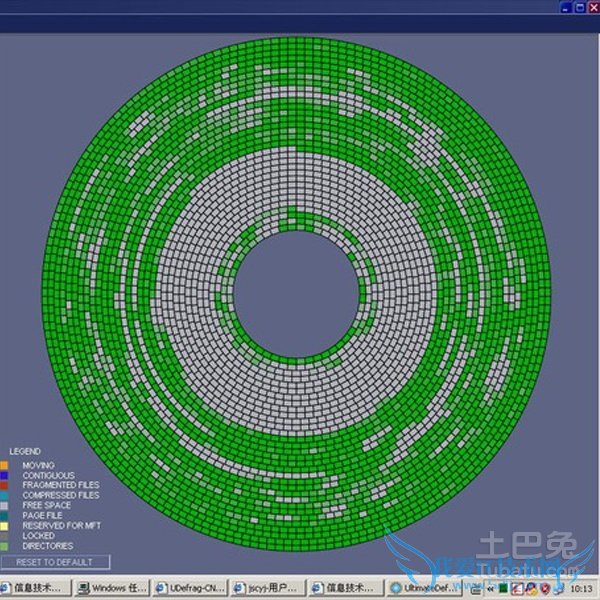Click the gray LOCKED color swatch
The height and width of the screenshot is (600, 600).
[x=4, y=536]
